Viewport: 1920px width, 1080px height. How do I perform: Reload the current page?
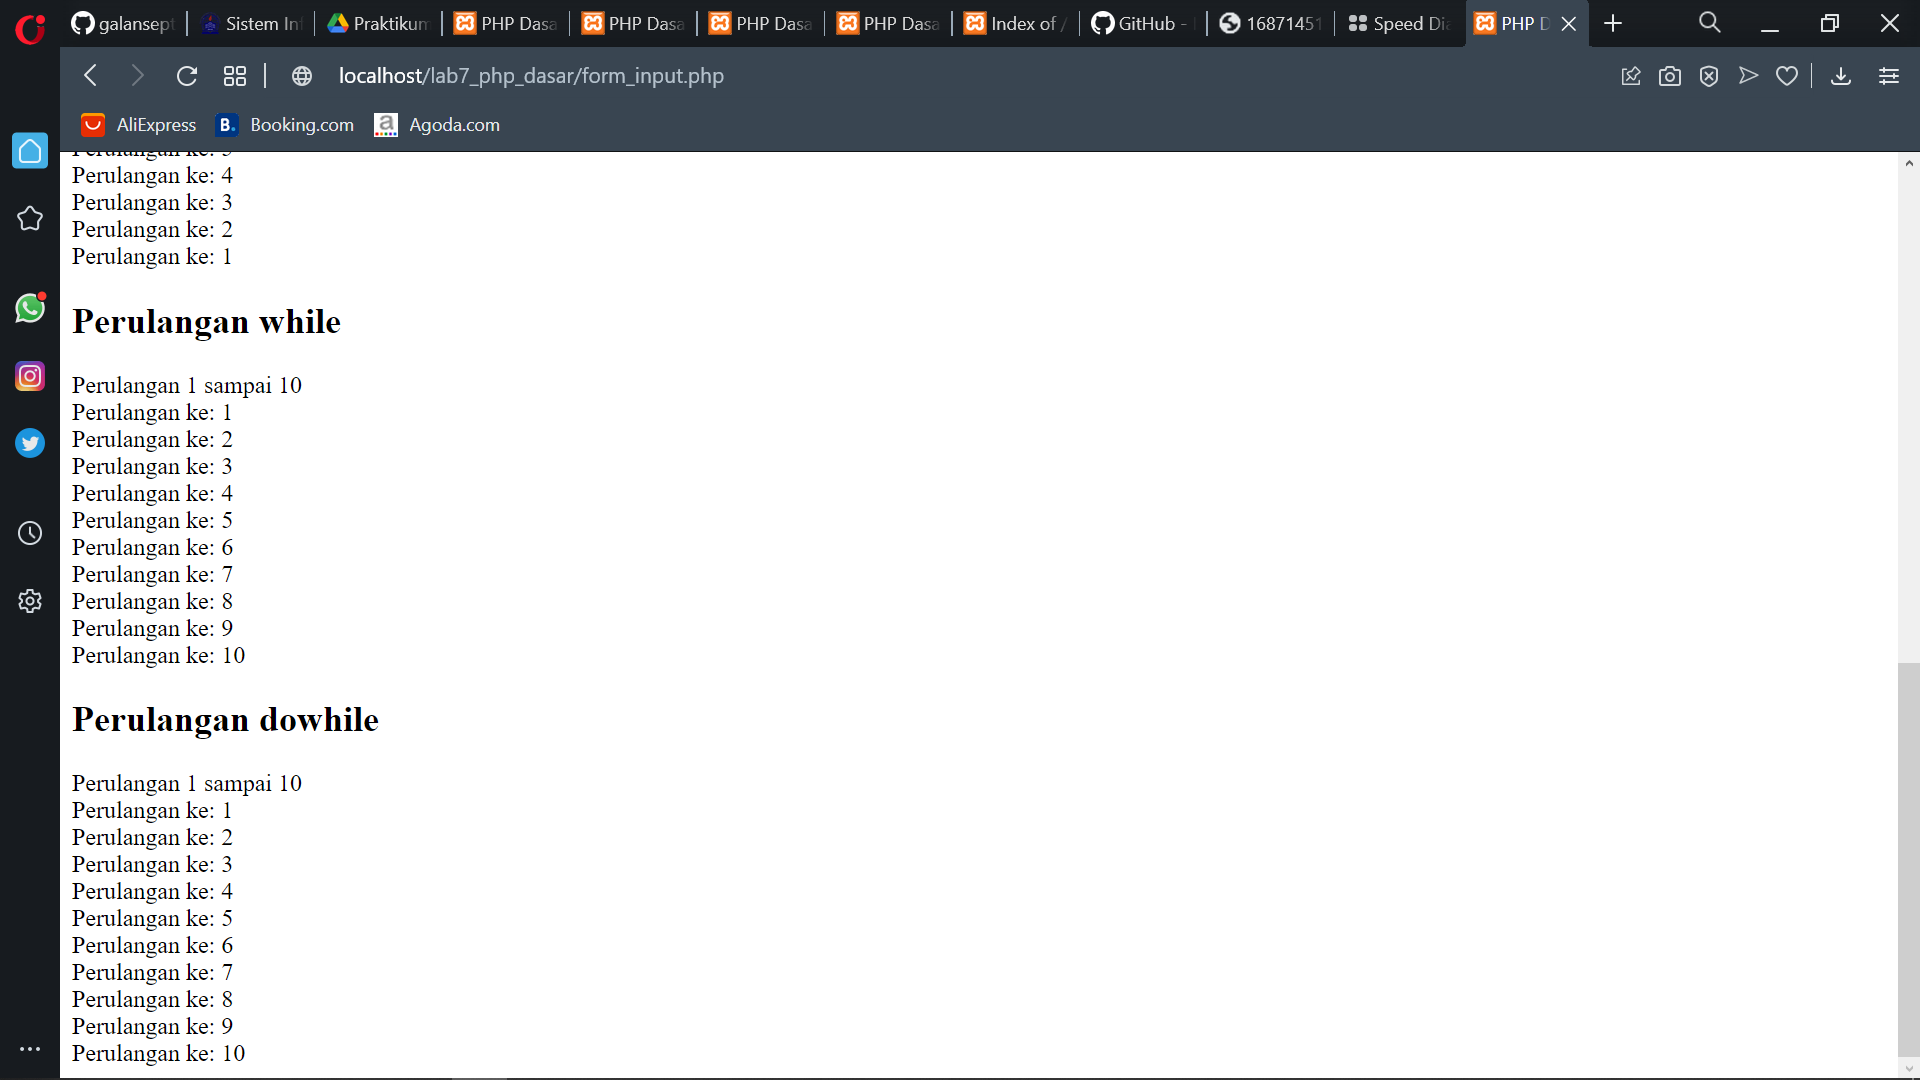point(187,75)
